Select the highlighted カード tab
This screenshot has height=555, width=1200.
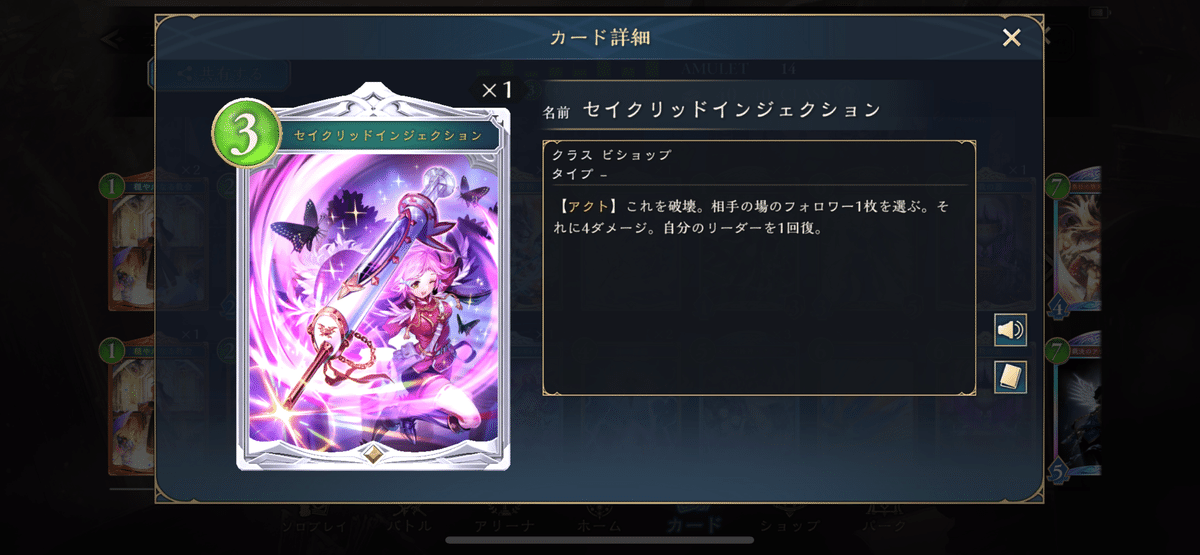click(x=692, y=522)
